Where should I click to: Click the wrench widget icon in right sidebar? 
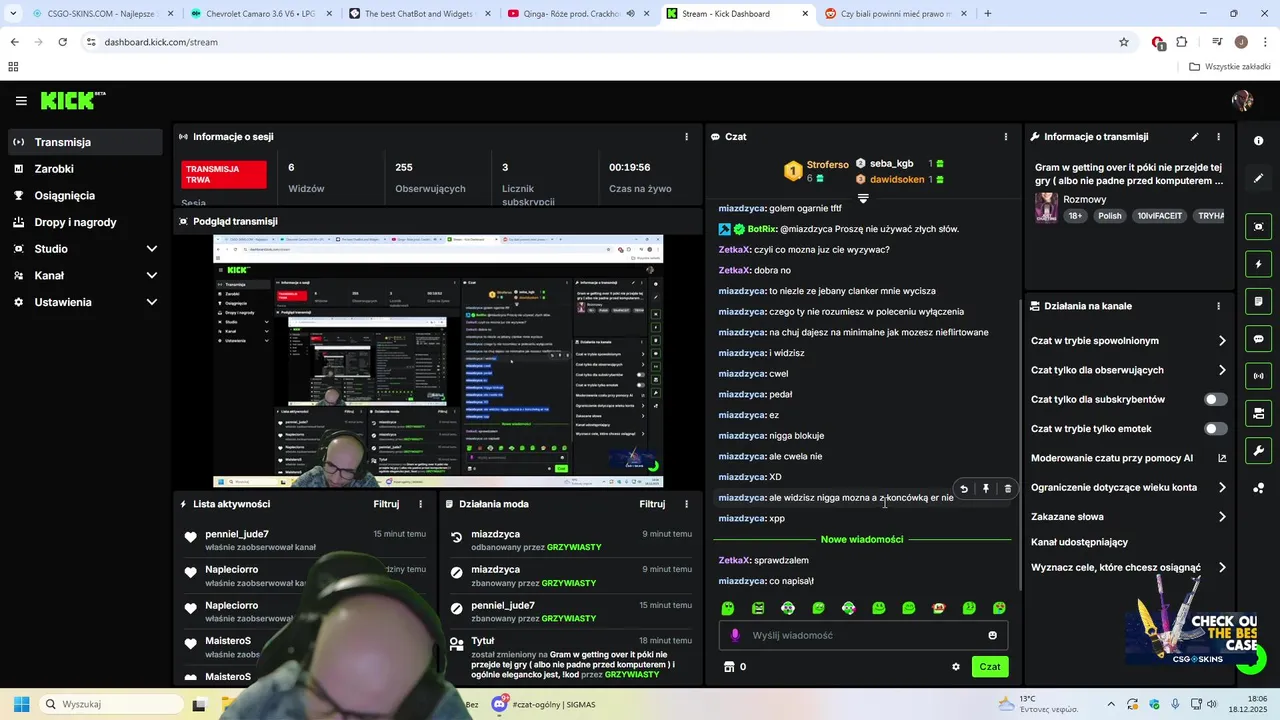coord(1258,451)
